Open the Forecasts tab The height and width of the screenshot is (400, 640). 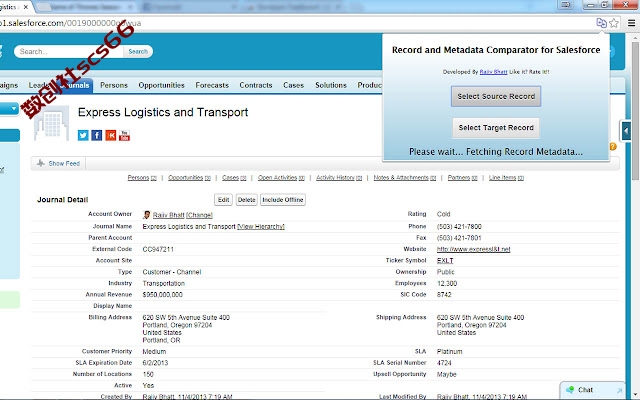(x=212, y=85)
